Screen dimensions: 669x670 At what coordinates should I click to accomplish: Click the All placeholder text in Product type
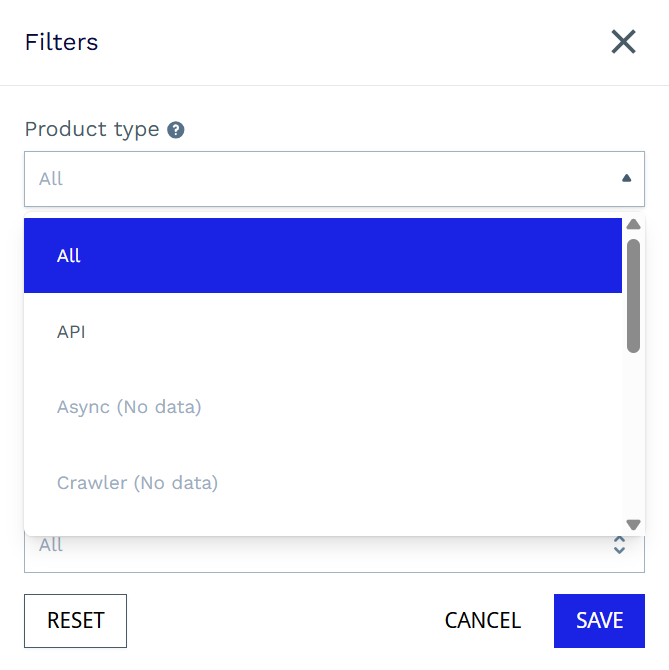click(x=51, y=179)
